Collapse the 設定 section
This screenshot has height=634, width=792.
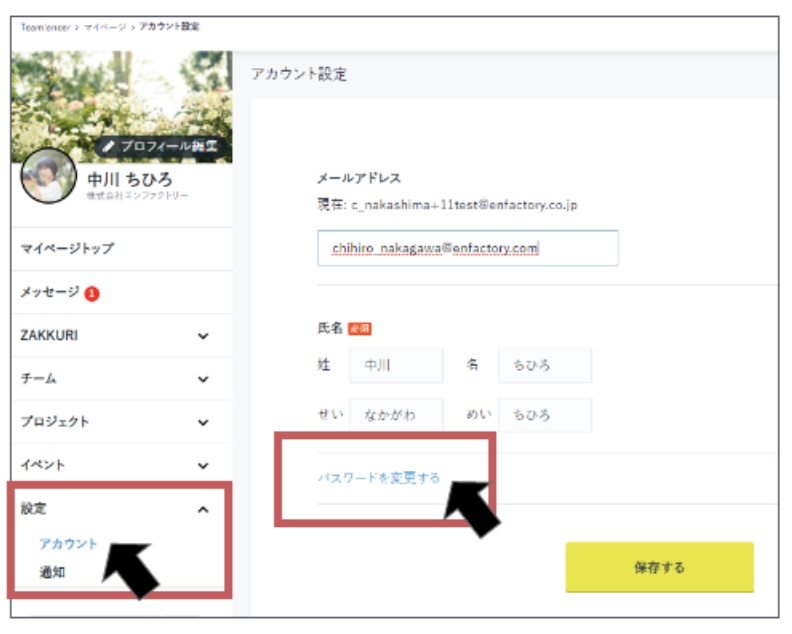point(203,510)
